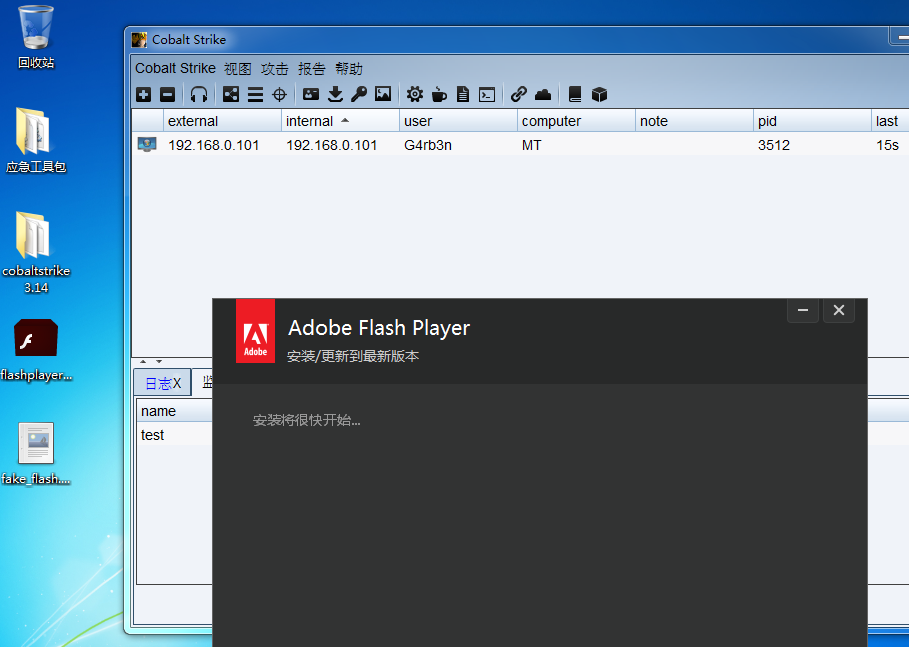Select the cobaltstrike 3.14 folder icon
Viewport: 909px width, 647px height.
point(36,253)
